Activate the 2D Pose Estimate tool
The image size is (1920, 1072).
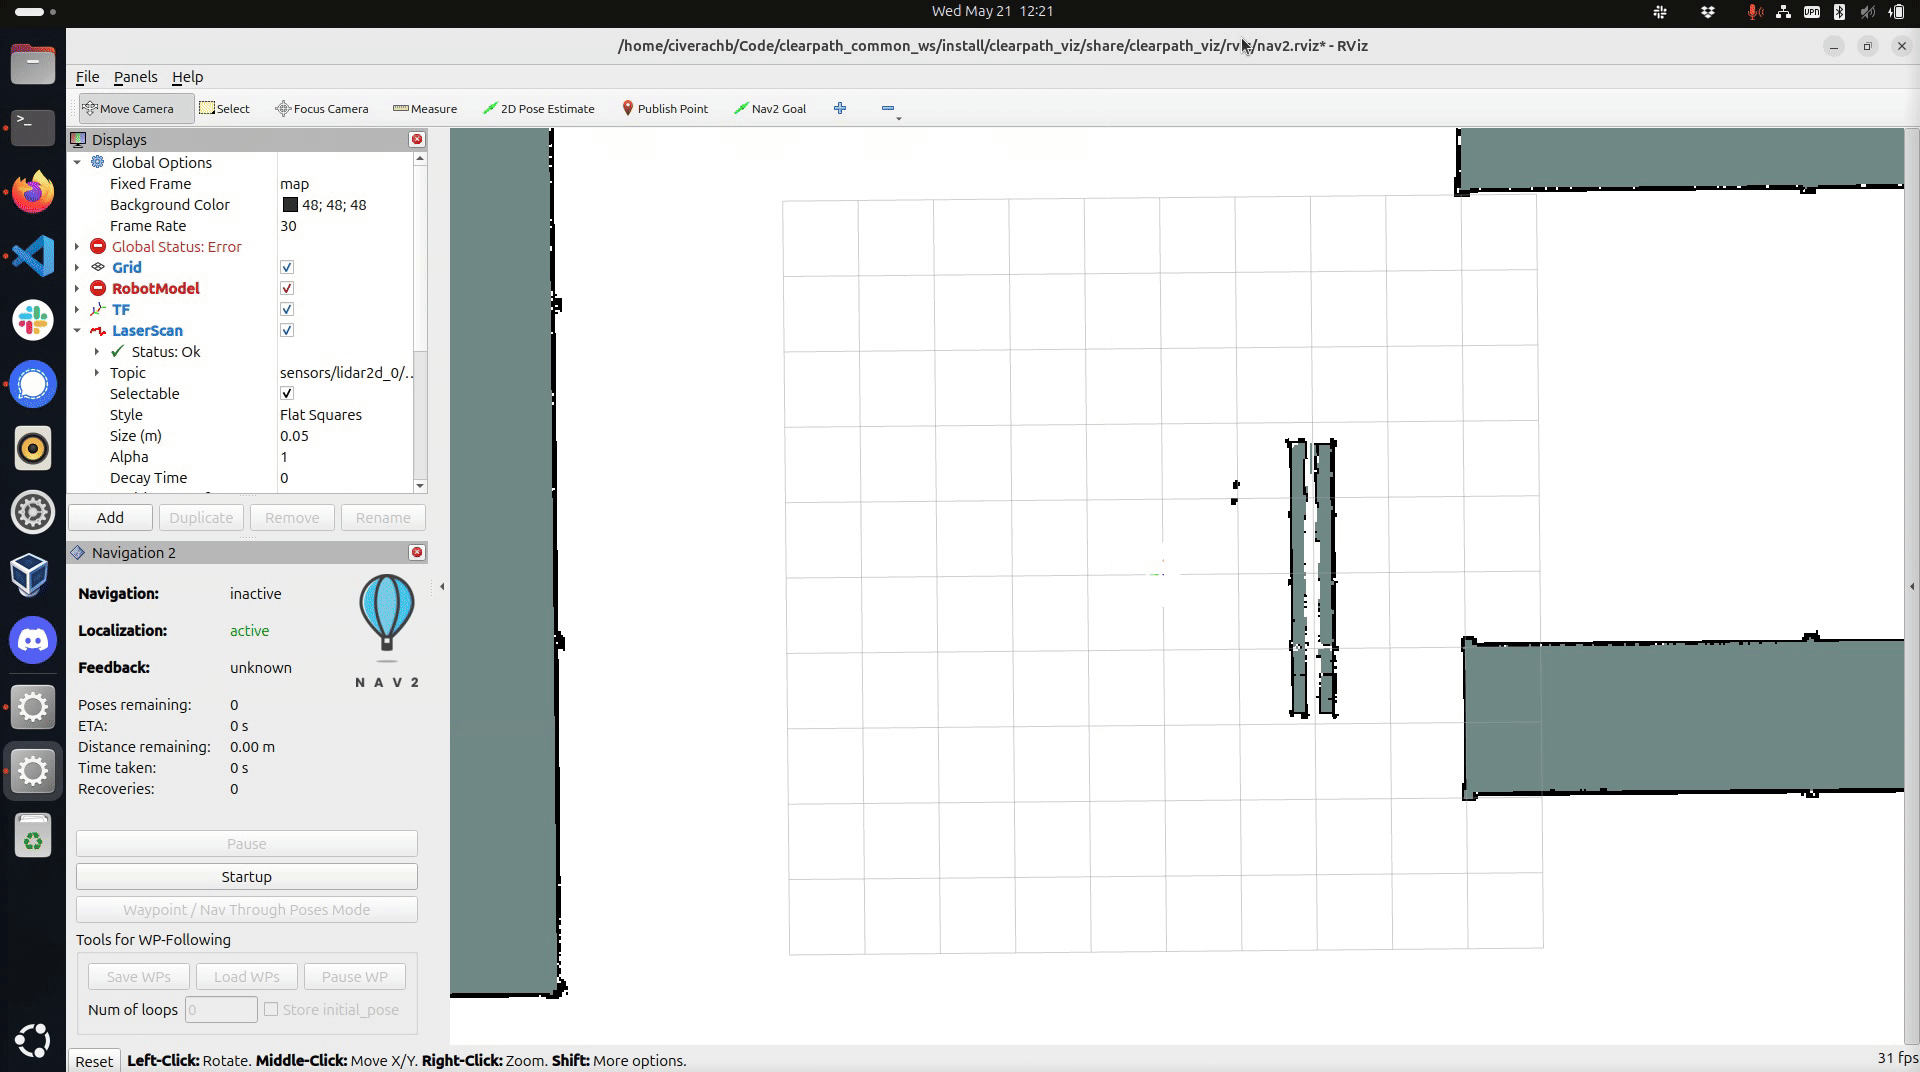click(x=539, y=109)
